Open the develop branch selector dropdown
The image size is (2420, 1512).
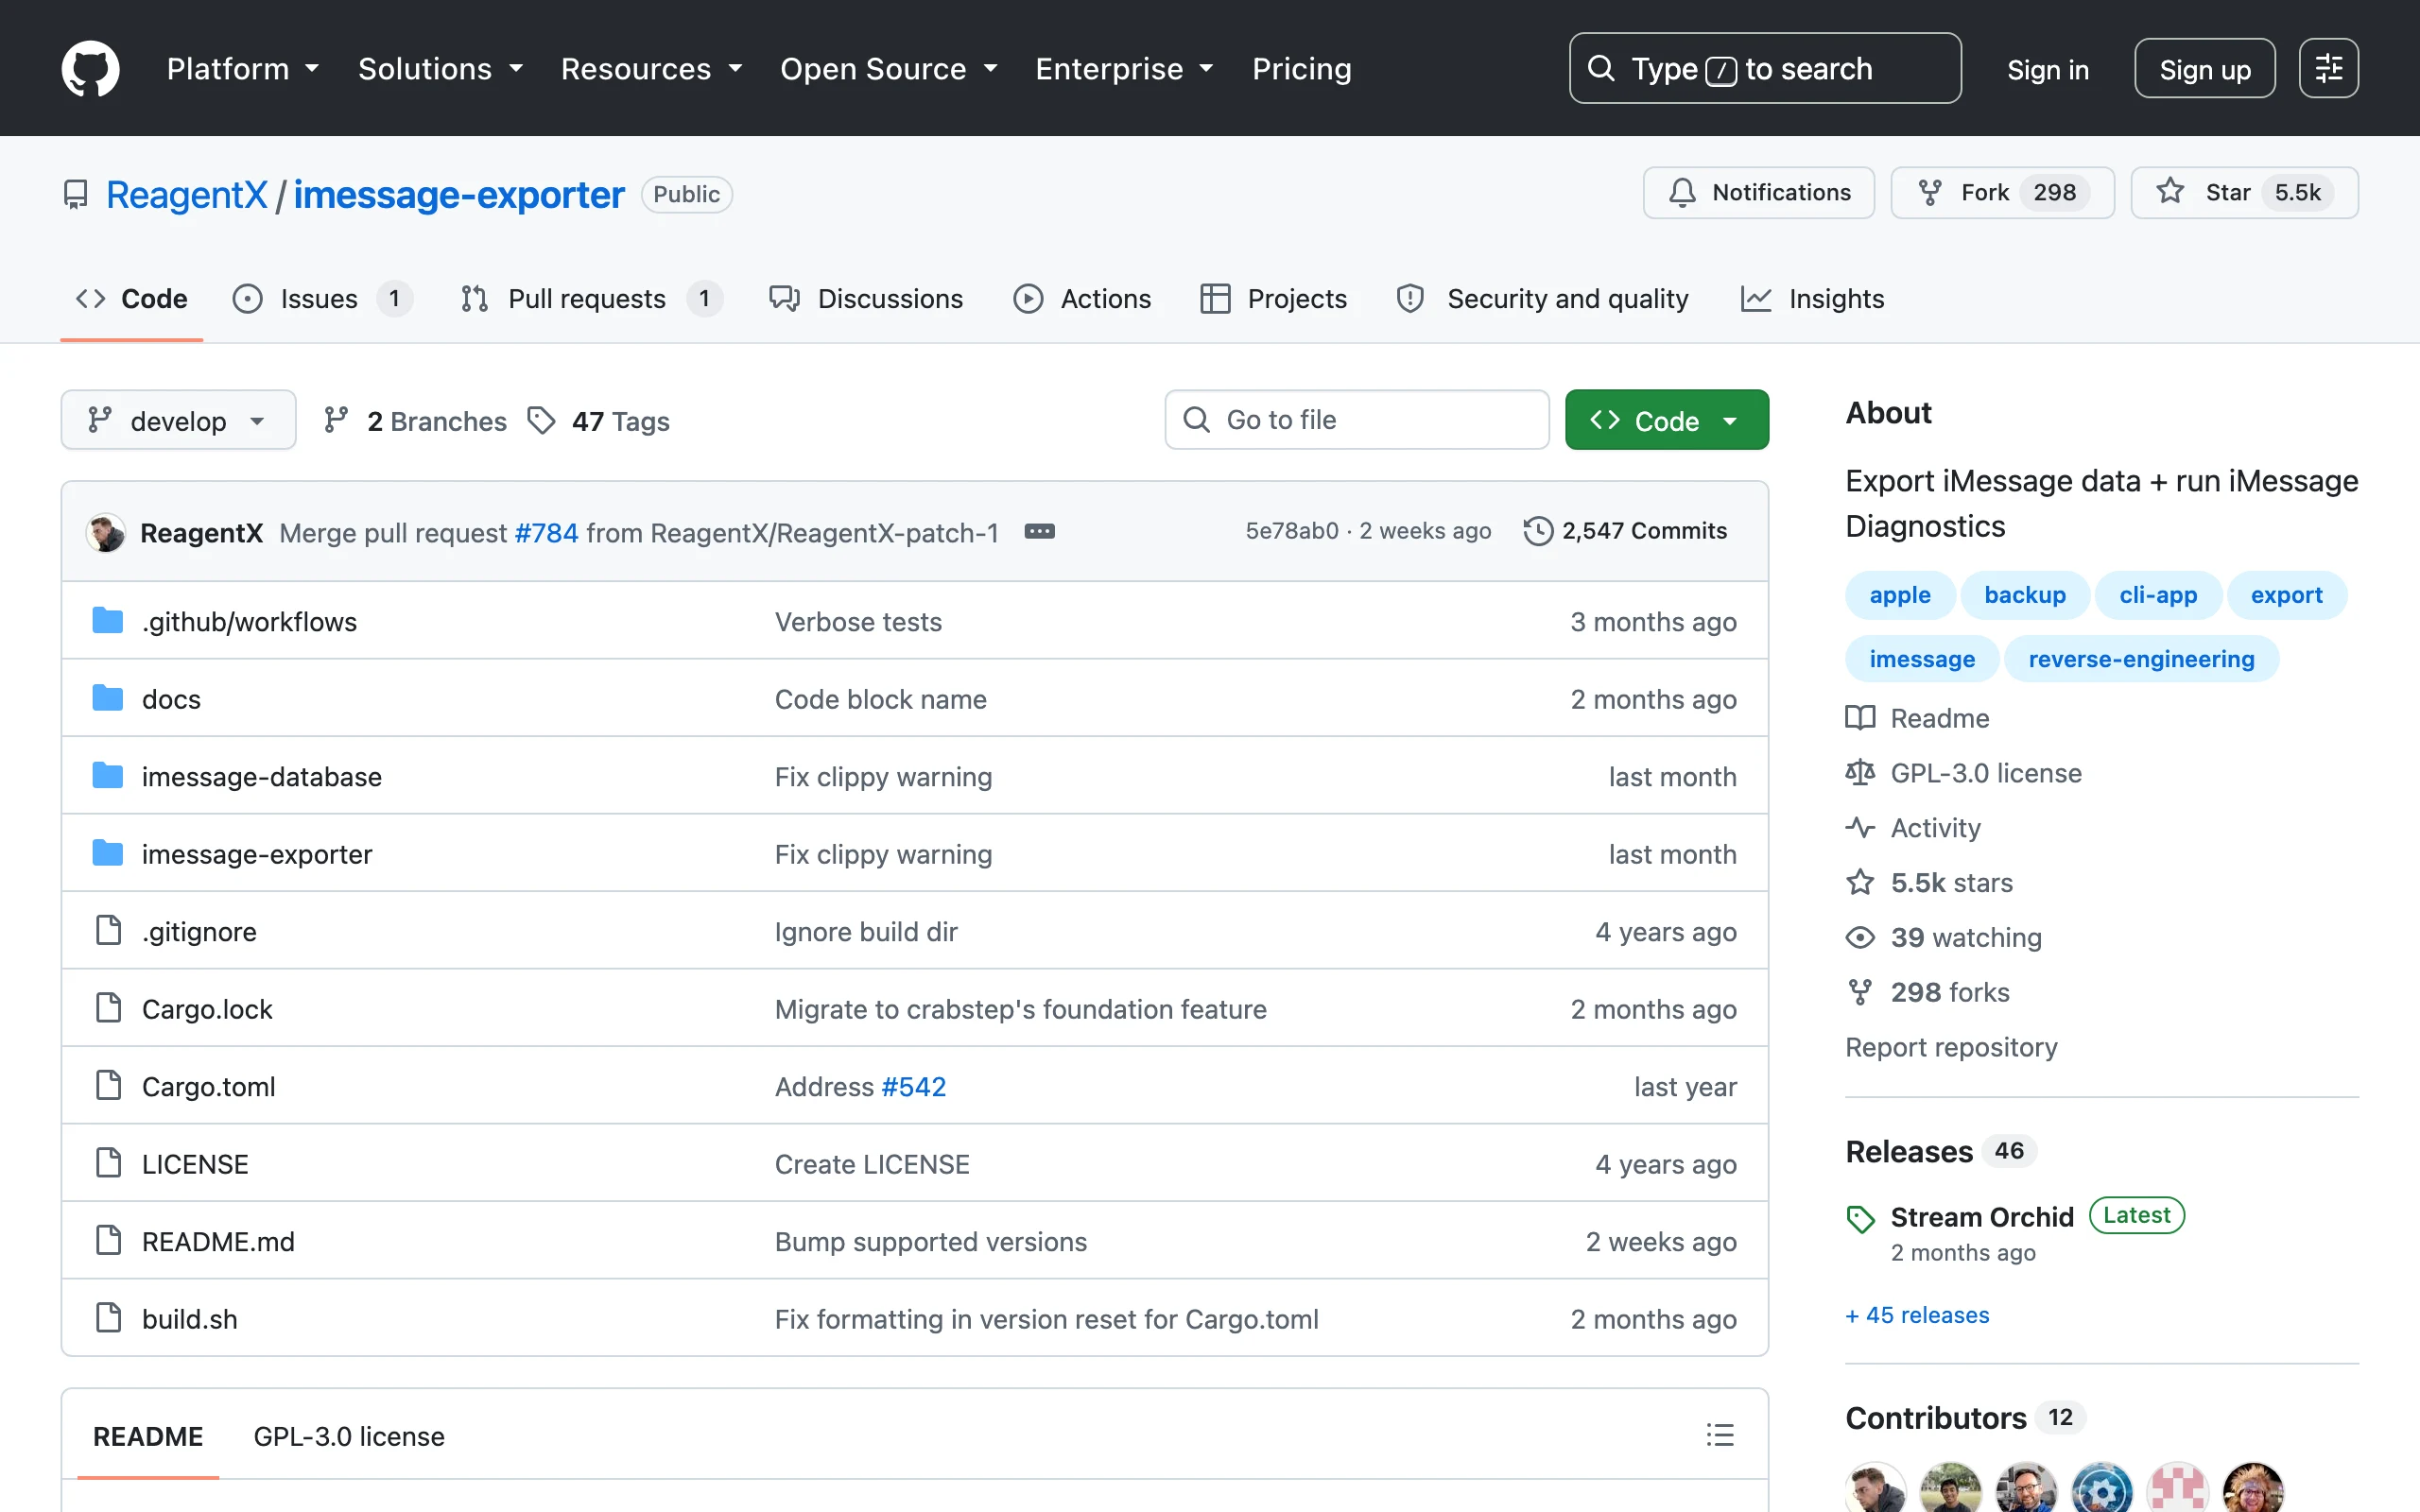178,420
